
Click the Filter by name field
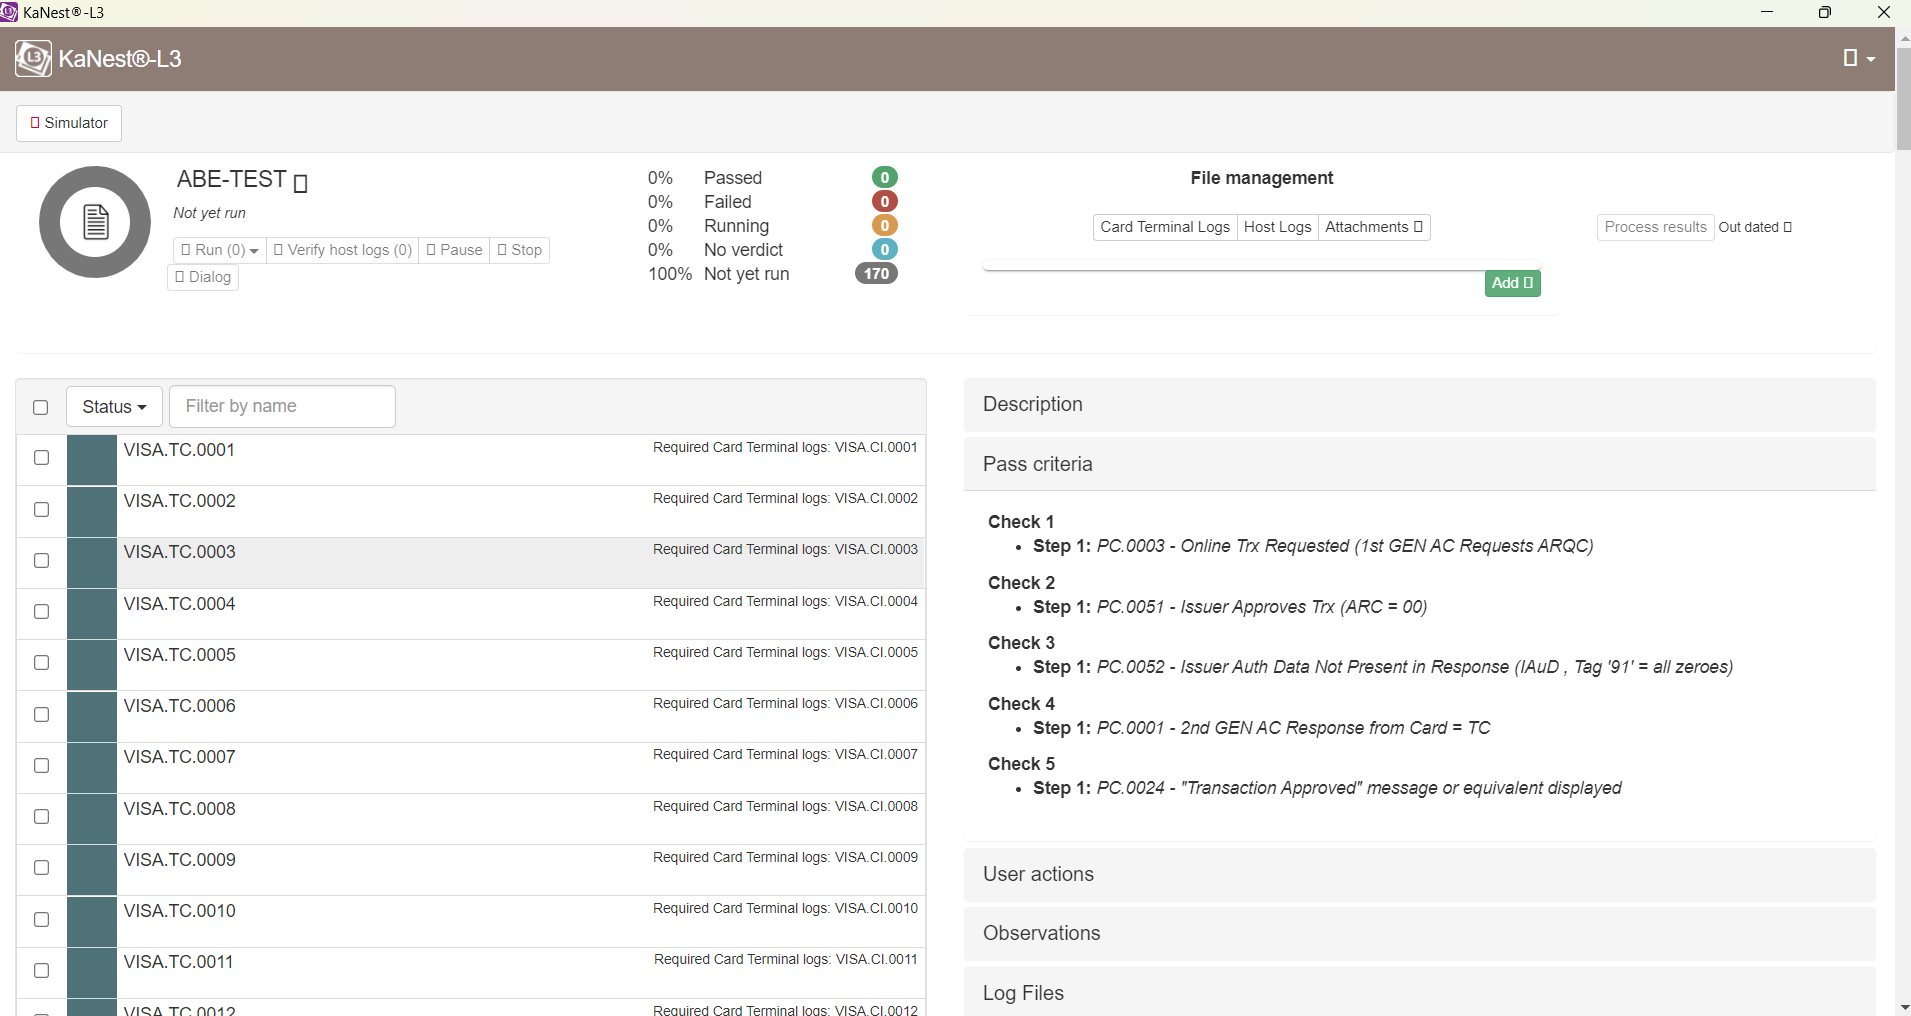[282, 407]
